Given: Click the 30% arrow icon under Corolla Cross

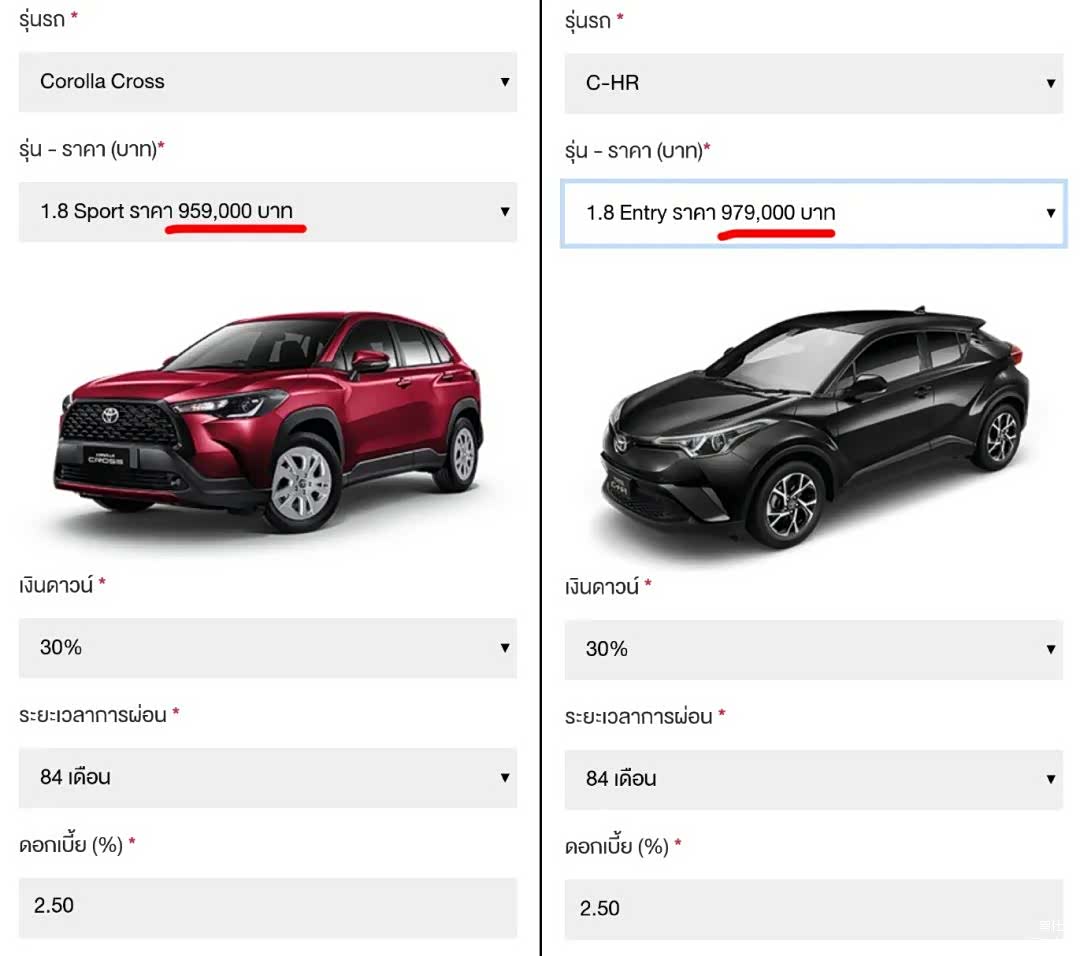Looking at the screenshot, I should pos(505,648).
